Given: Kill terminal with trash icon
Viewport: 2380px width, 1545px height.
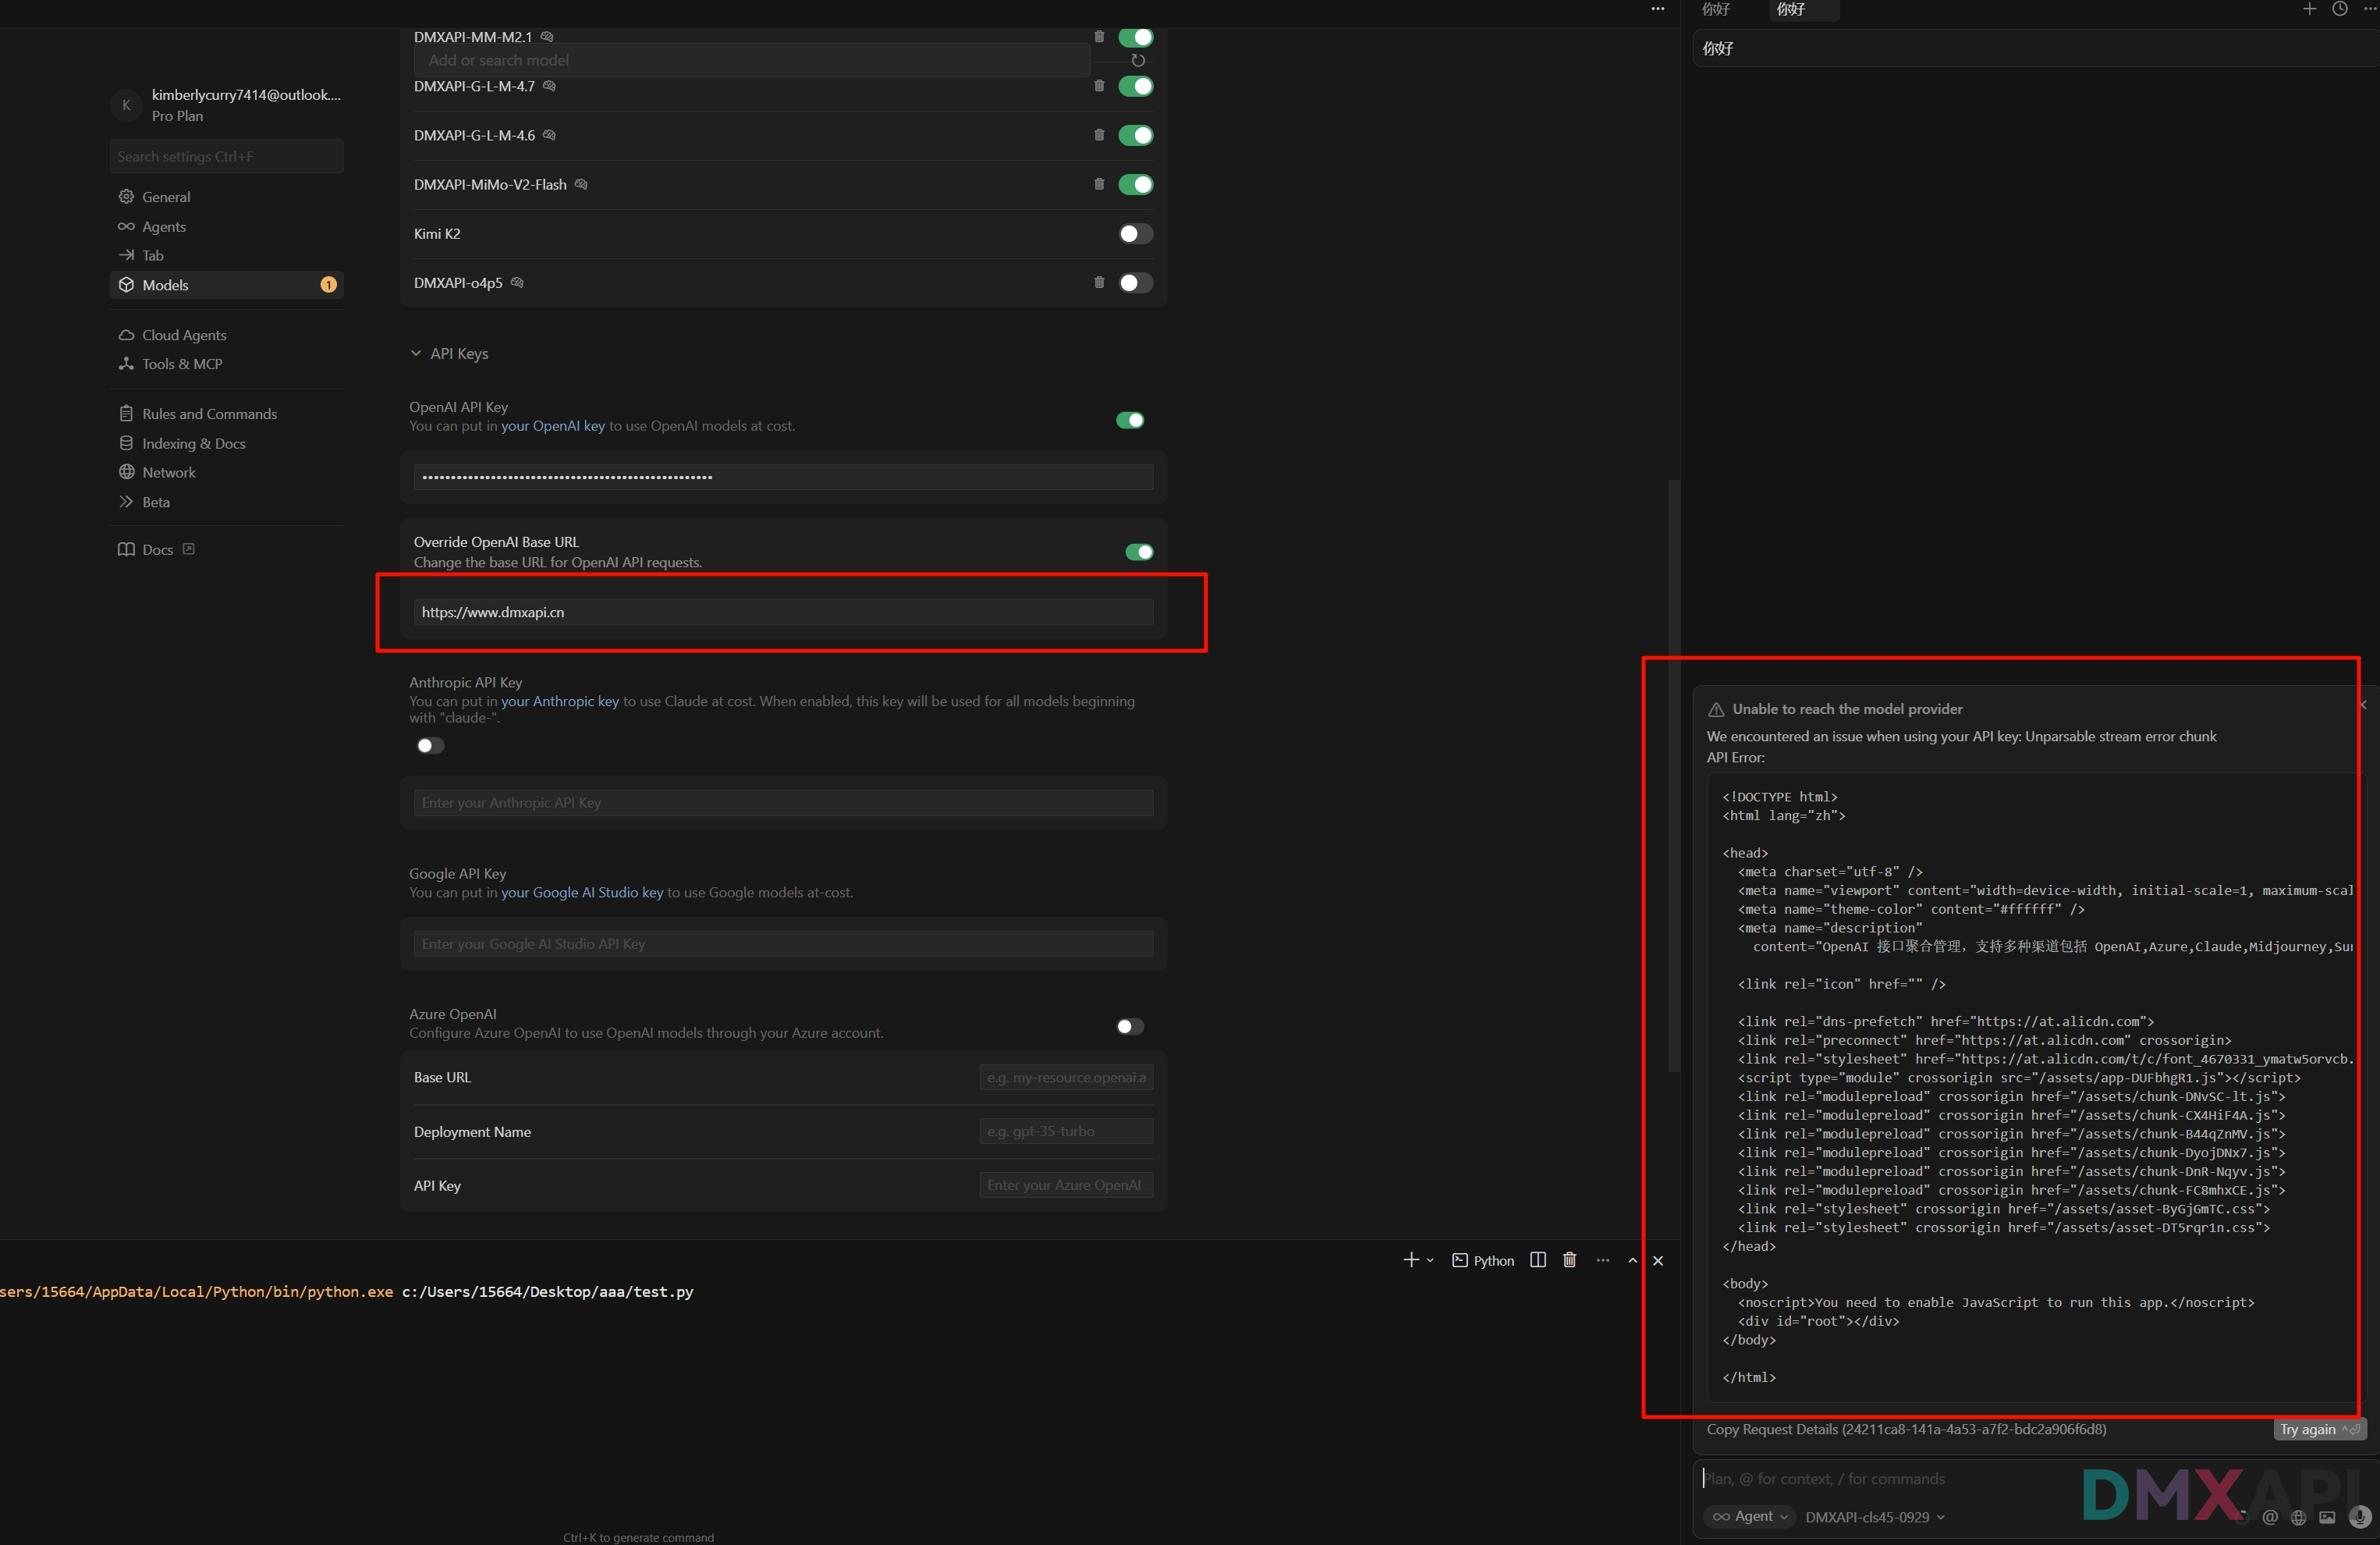Looking at the screenshot, I should [1570, 1260].
